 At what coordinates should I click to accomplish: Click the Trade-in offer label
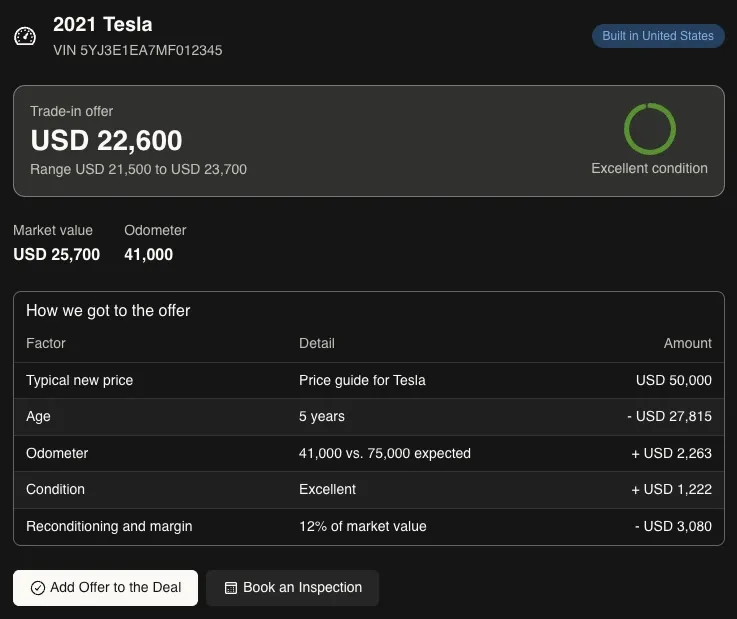71,111
